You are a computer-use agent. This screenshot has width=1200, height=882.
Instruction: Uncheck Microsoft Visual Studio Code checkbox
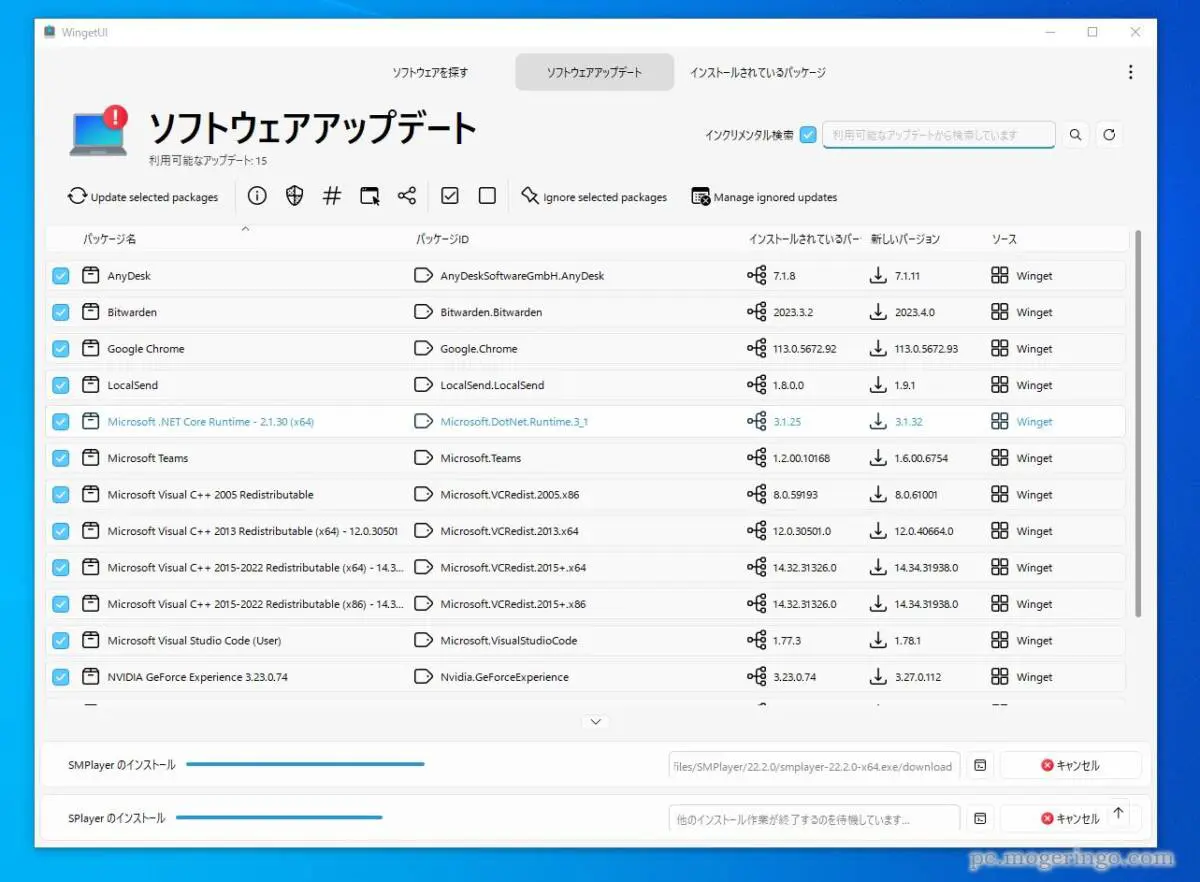tap(61, 641)
